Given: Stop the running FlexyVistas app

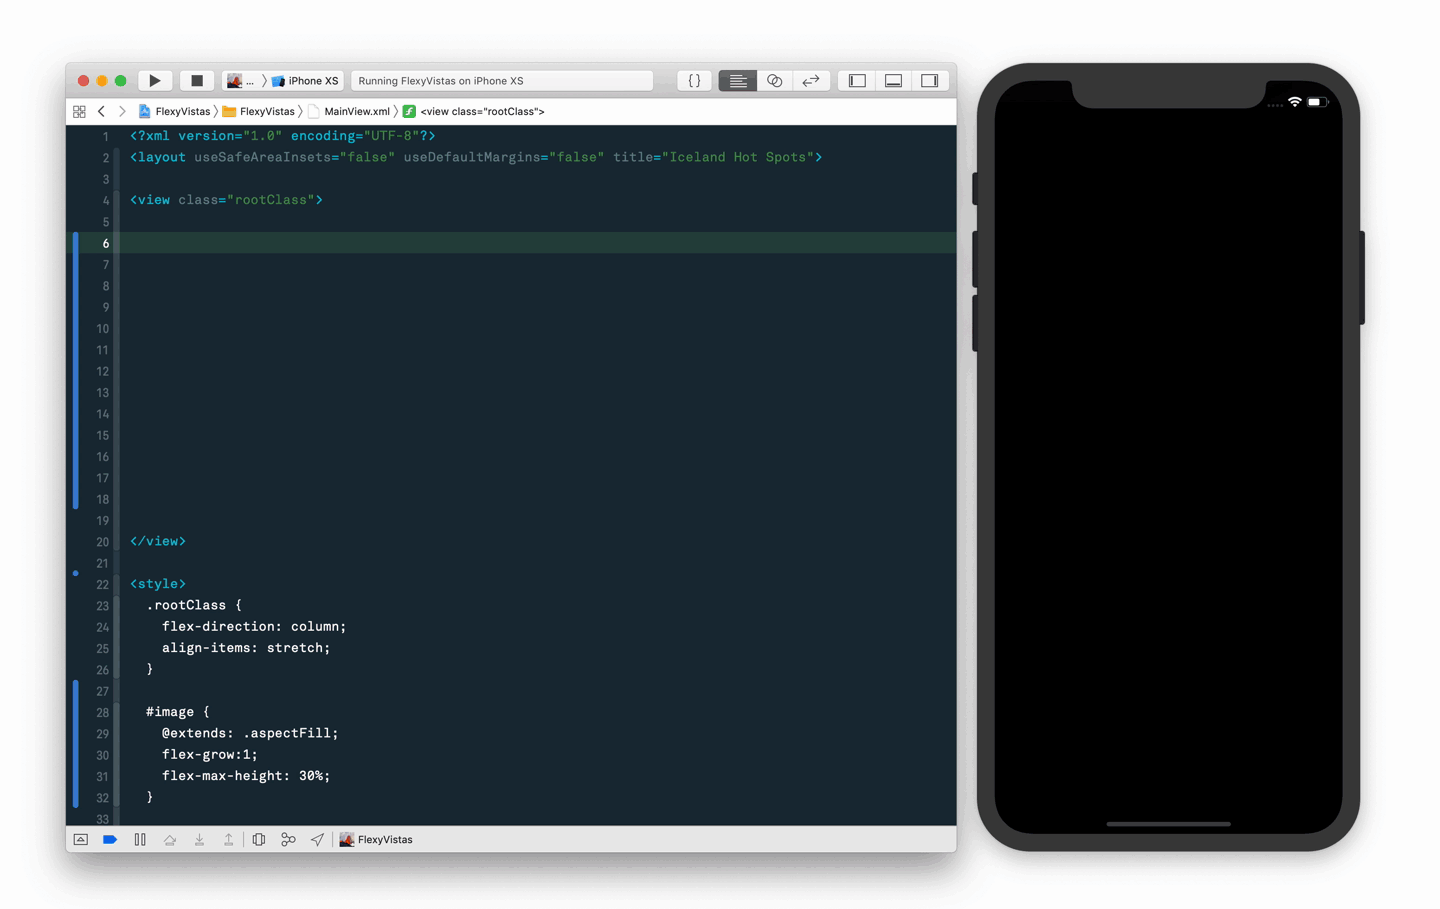Looking at the screenshot, I should [x=197, y=81].
